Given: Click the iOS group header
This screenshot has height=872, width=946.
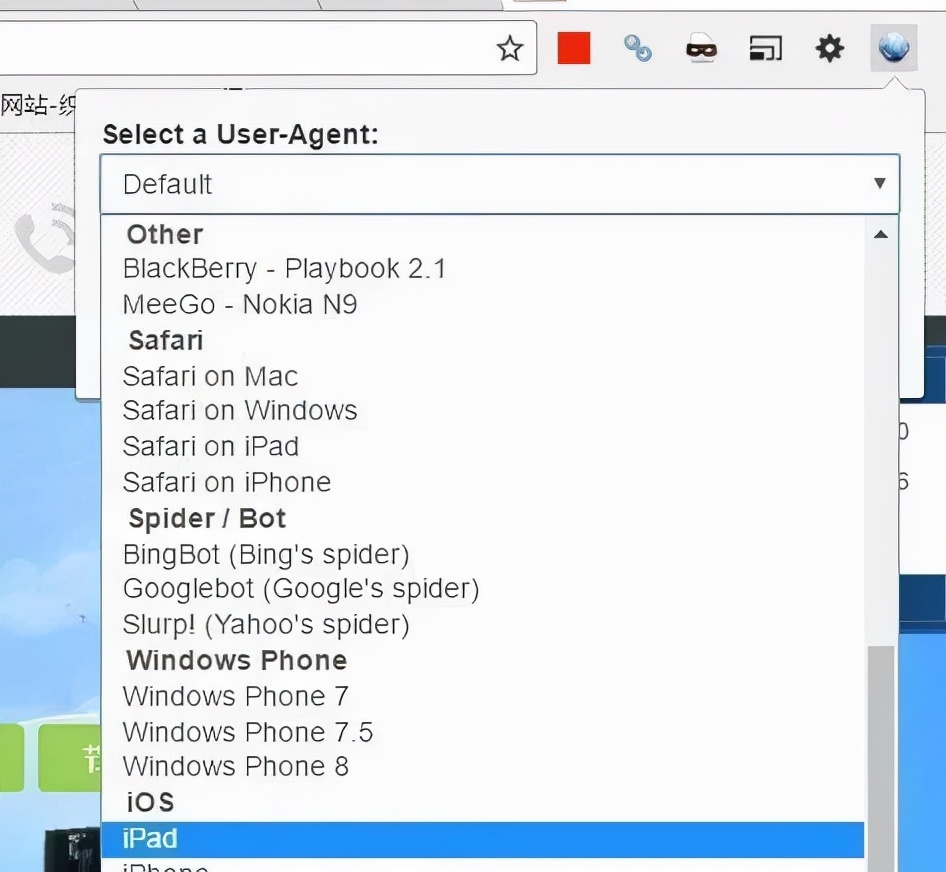Looking at the screenshot, I should tap(150, 803).
